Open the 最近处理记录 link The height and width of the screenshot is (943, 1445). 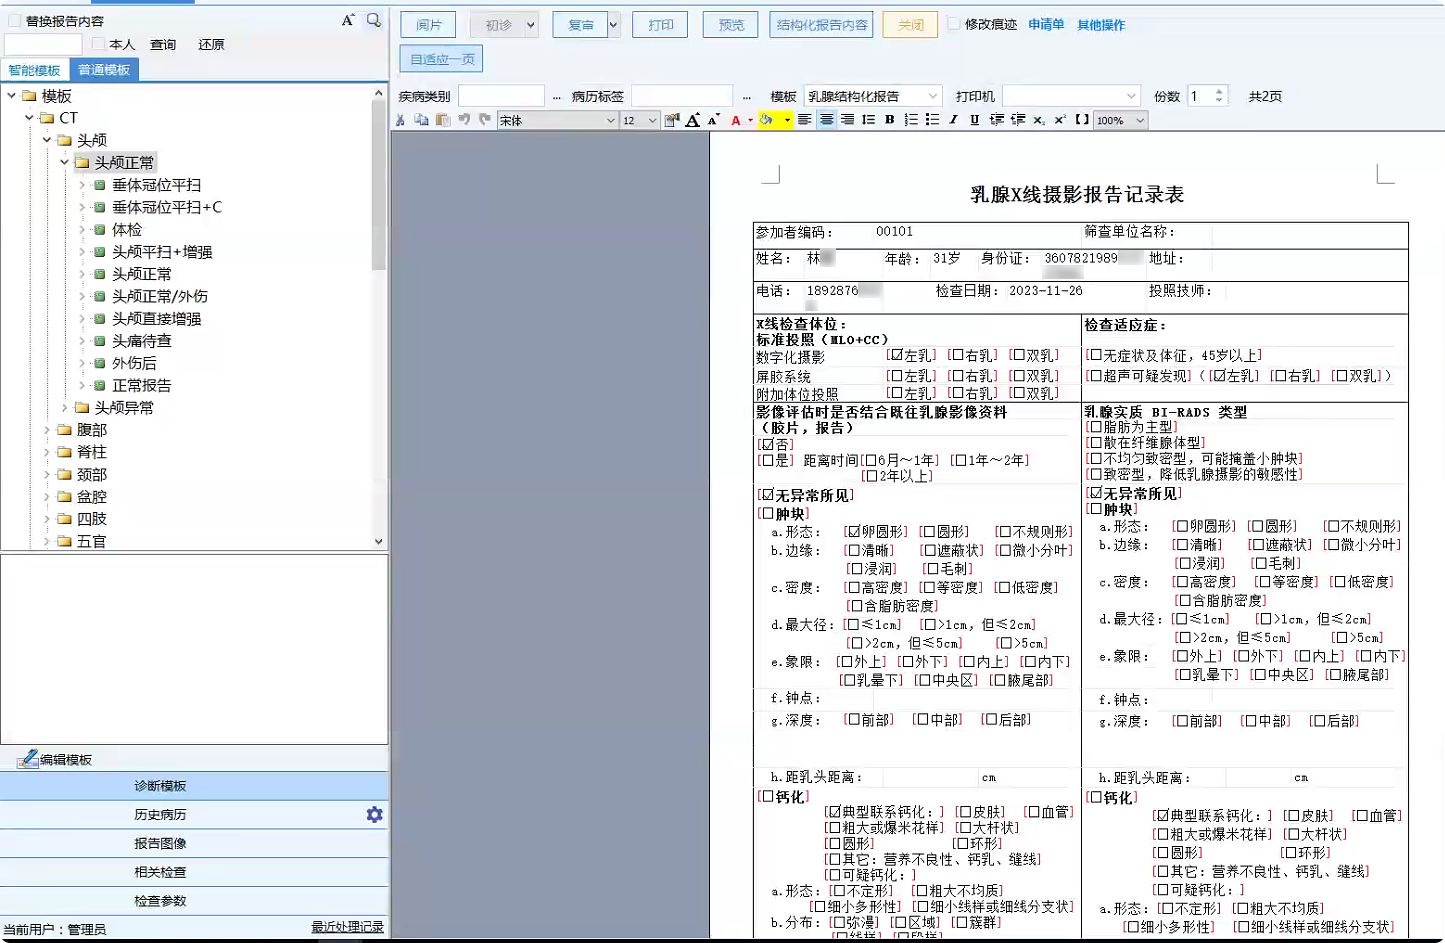click(347, 927)
